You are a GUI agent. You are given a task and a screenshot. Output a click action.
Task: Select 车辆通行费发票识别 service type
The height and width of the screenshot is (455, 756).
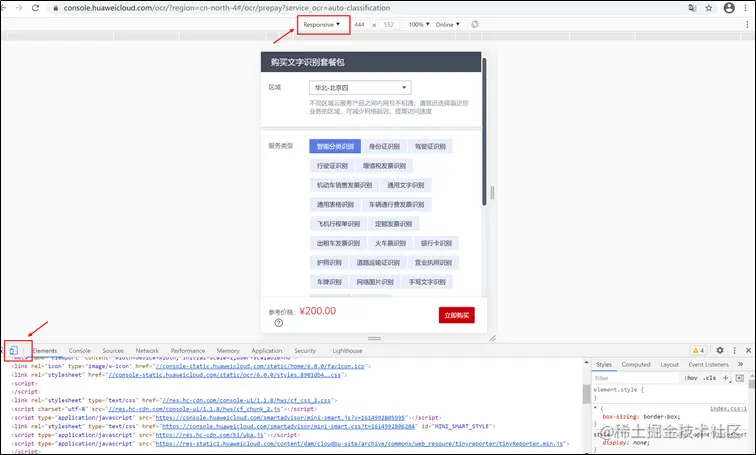(x=396, y=204)
